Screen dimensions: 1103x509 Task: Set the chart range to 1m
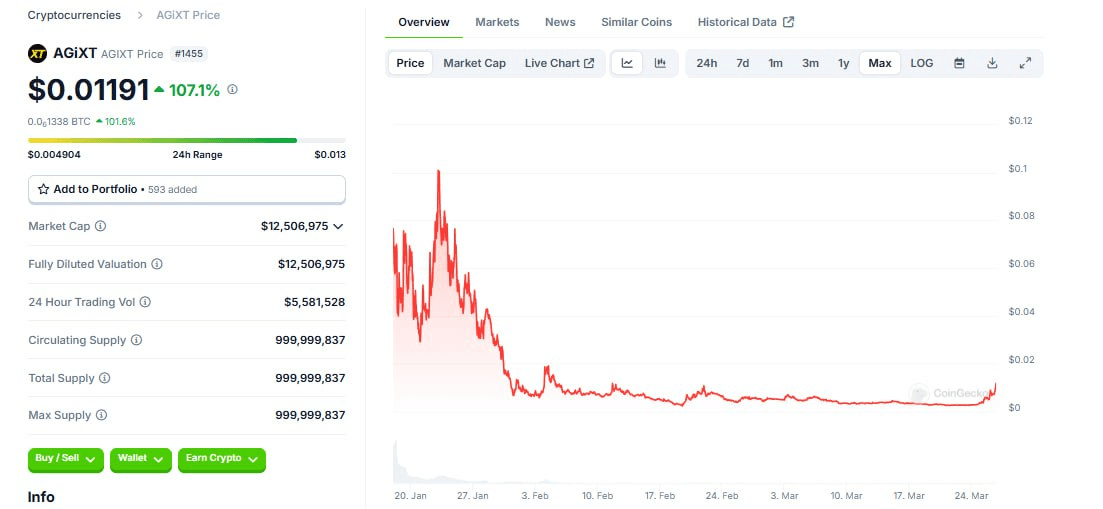[775, 63]
